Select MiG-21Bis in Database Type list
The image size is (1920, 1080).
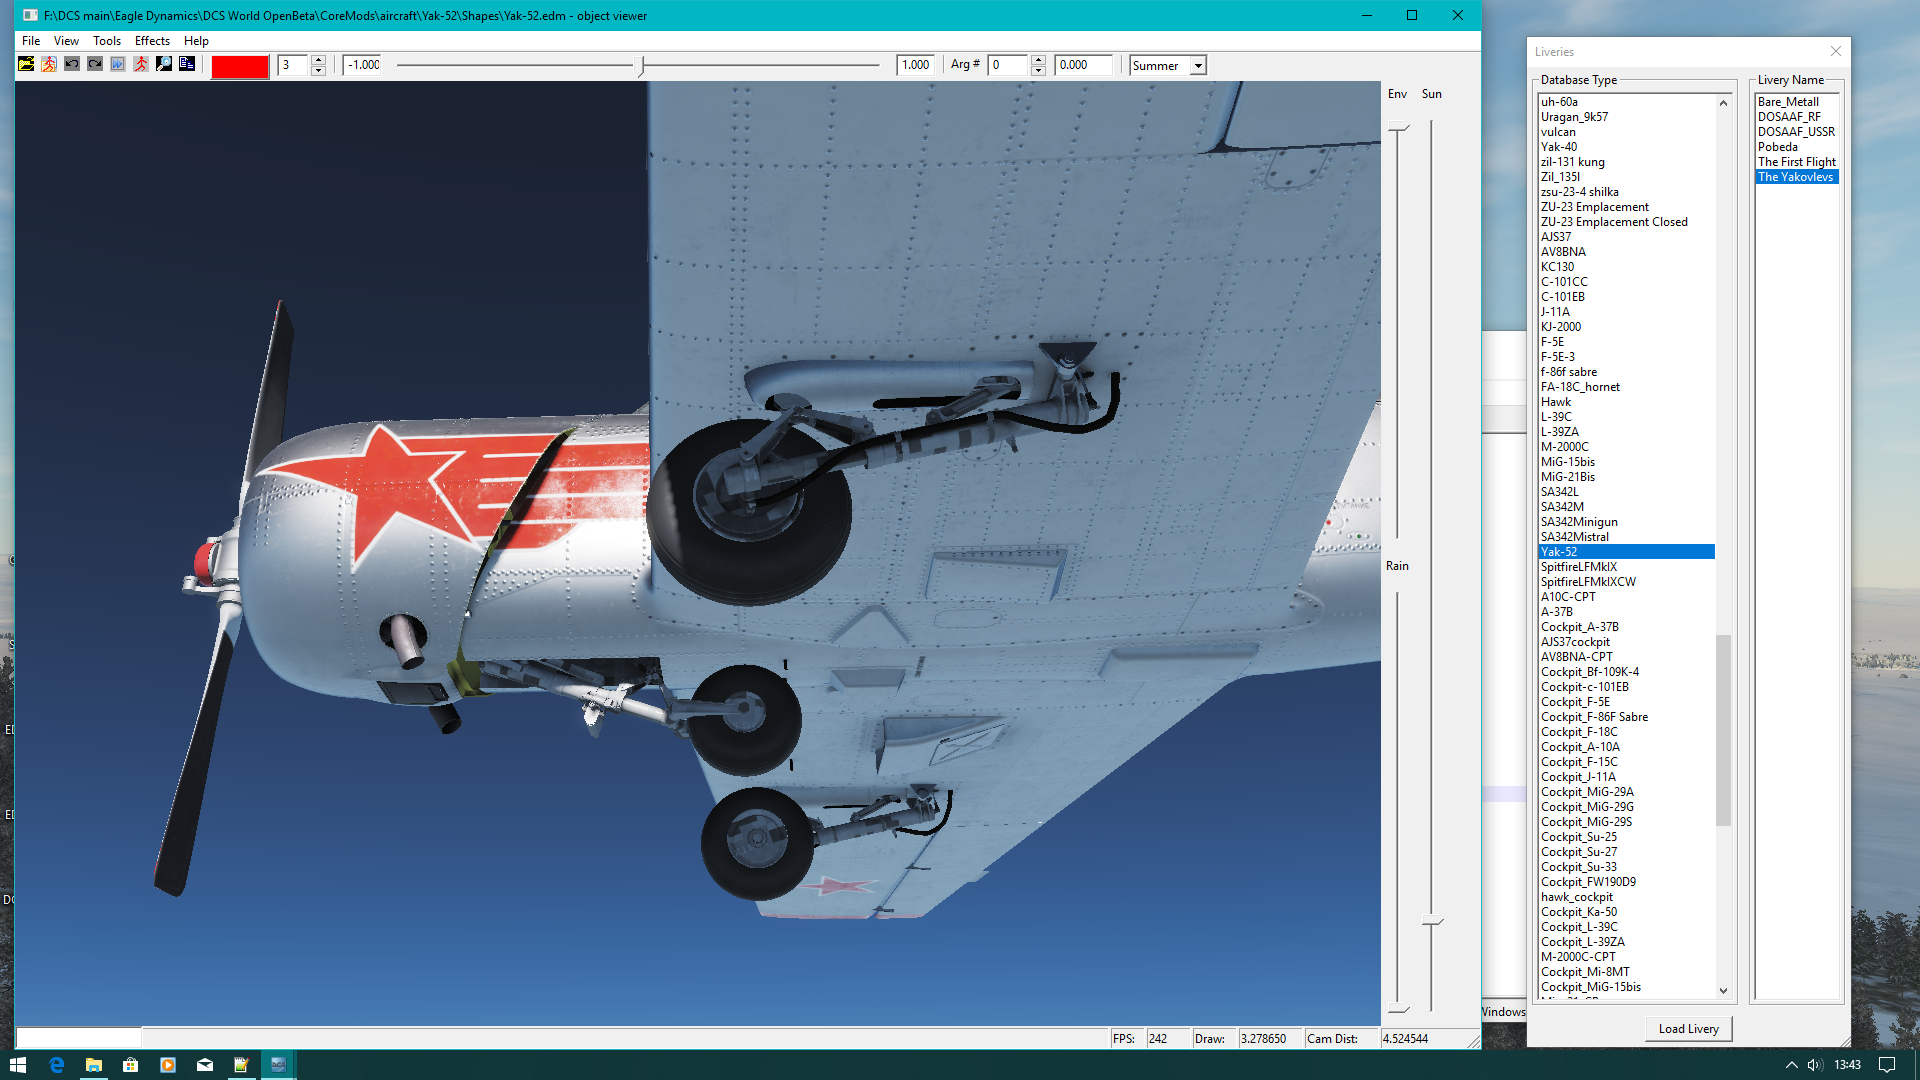[x=1626, y=477]
